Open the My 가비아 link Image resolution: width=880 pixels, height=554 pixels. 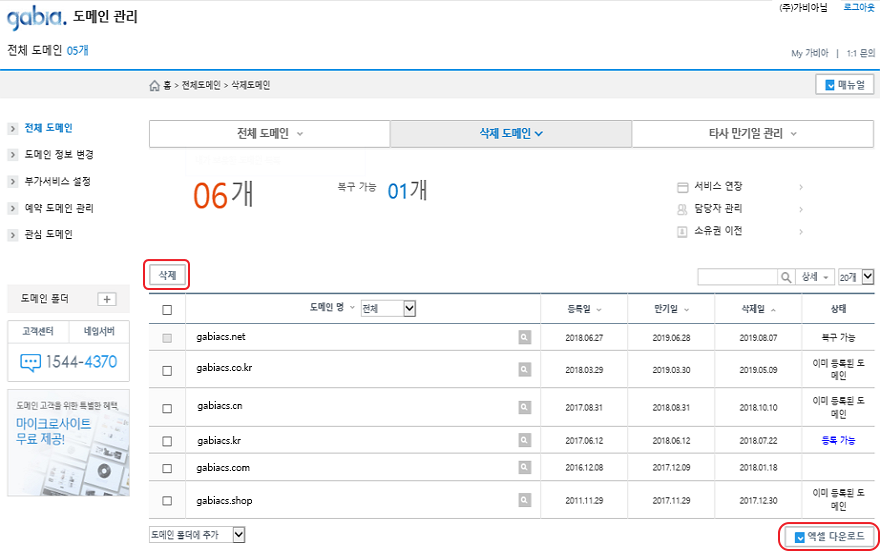click(x=809, y=53)
